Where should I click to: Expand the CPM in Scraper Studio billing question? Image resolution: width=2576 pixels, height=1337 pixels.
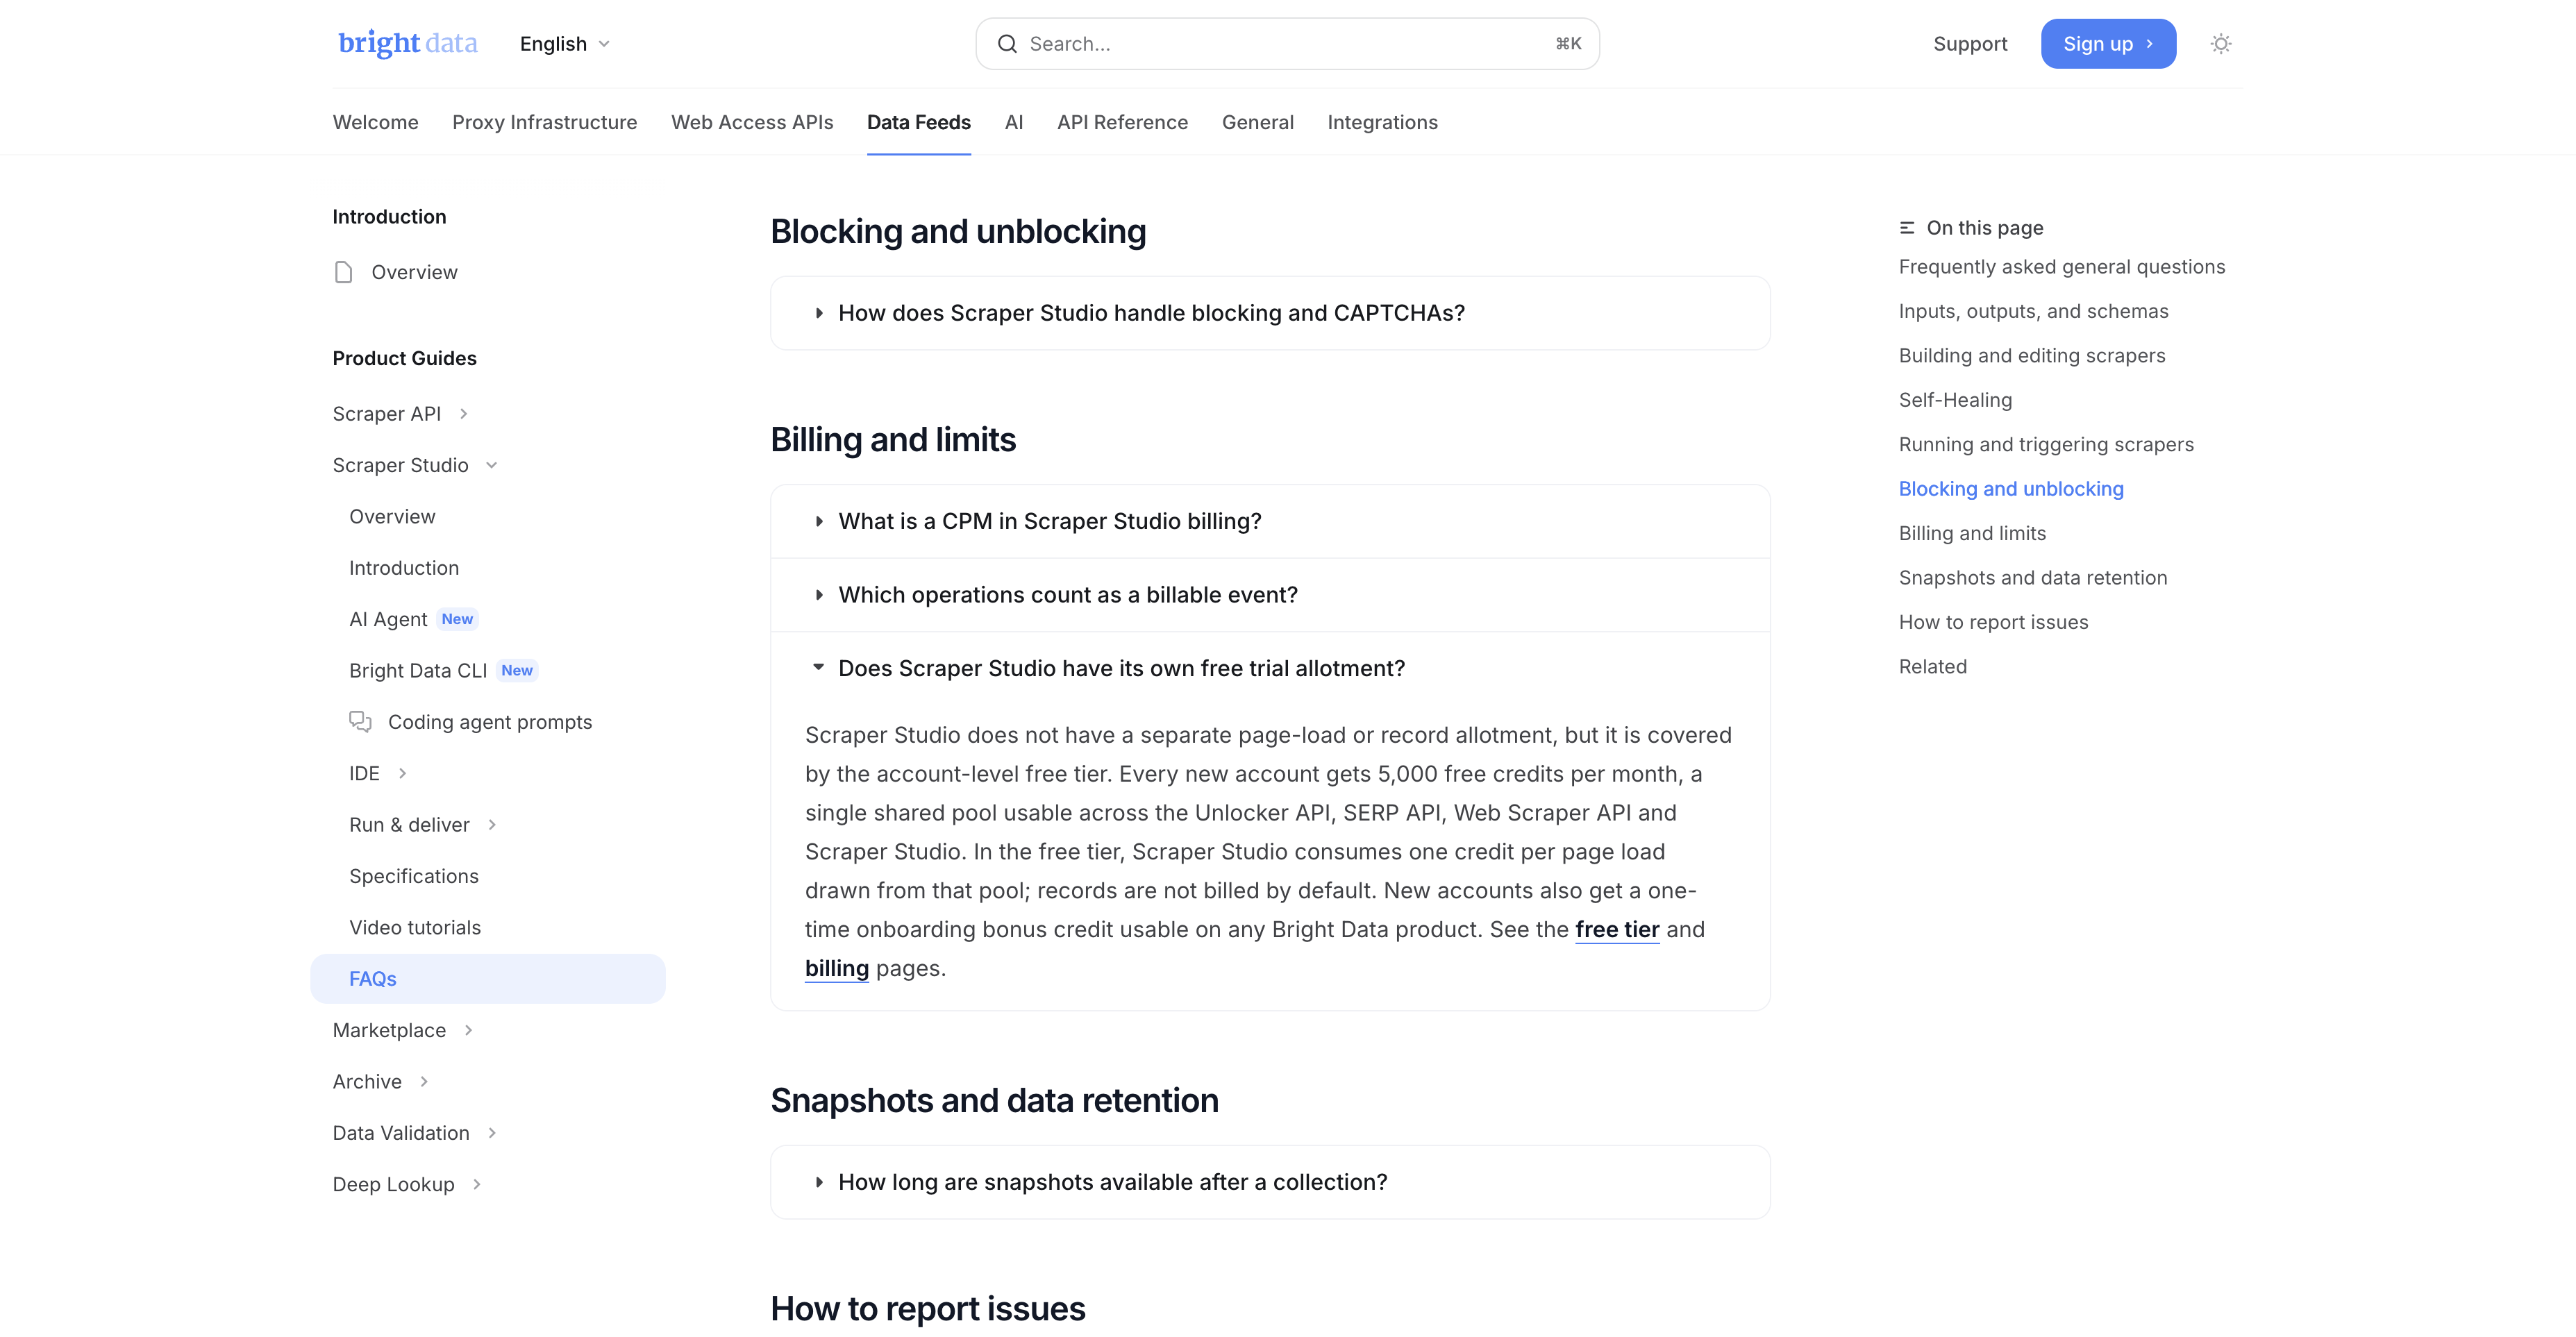coord(1270,521)
